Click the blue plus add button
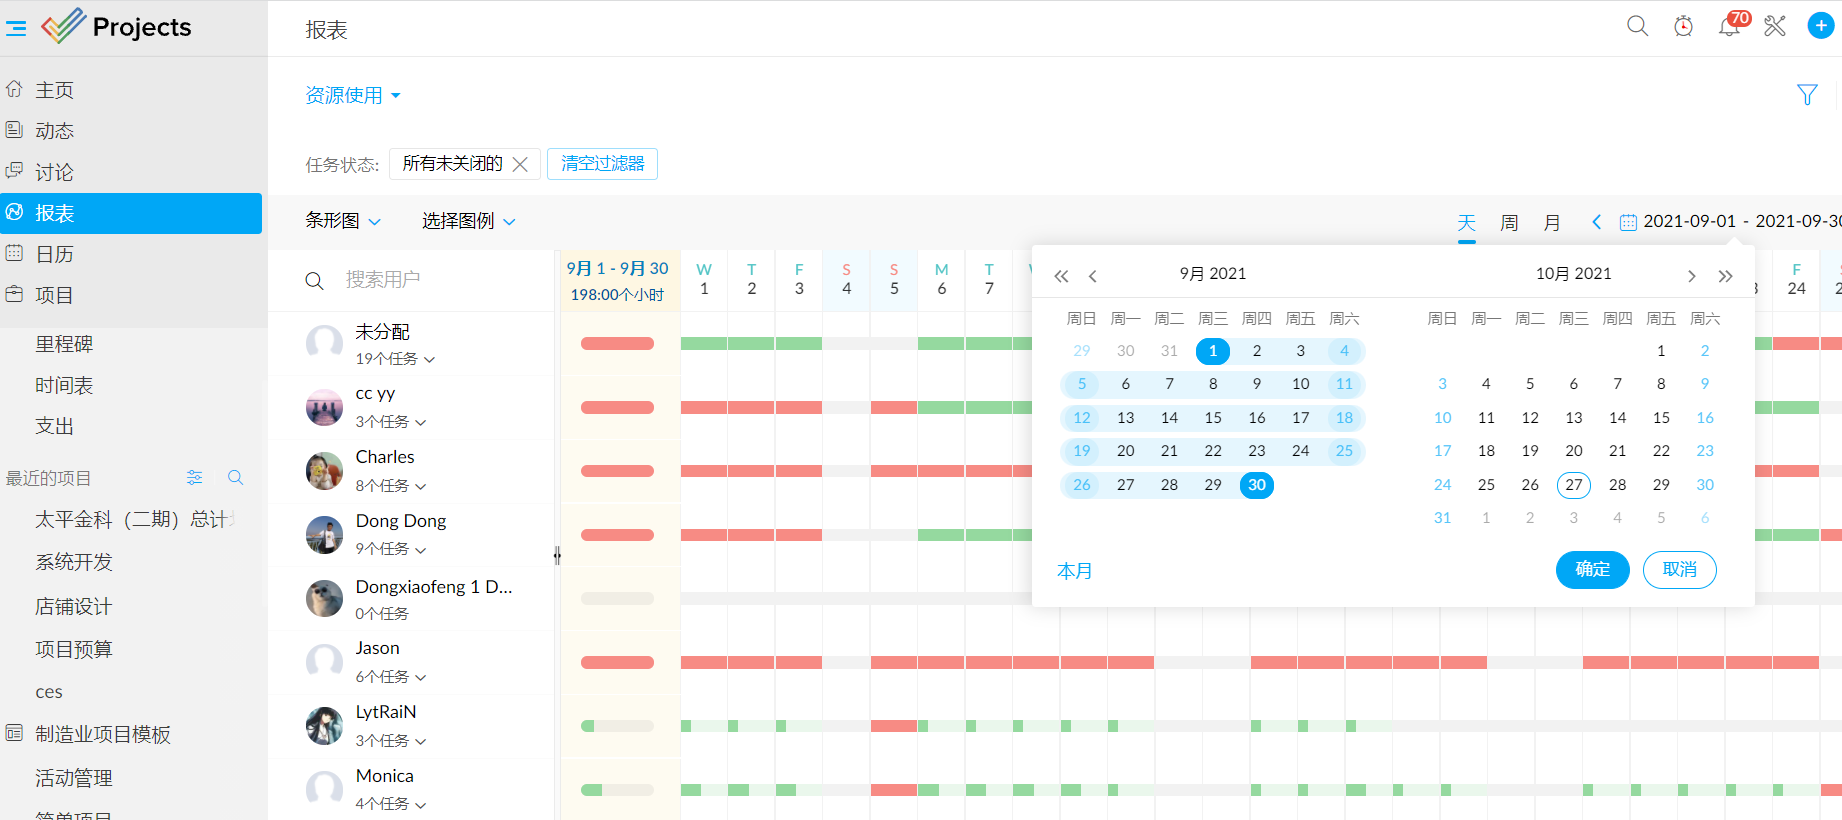Screen dimensions: 1842x820 pos(1820,26)
